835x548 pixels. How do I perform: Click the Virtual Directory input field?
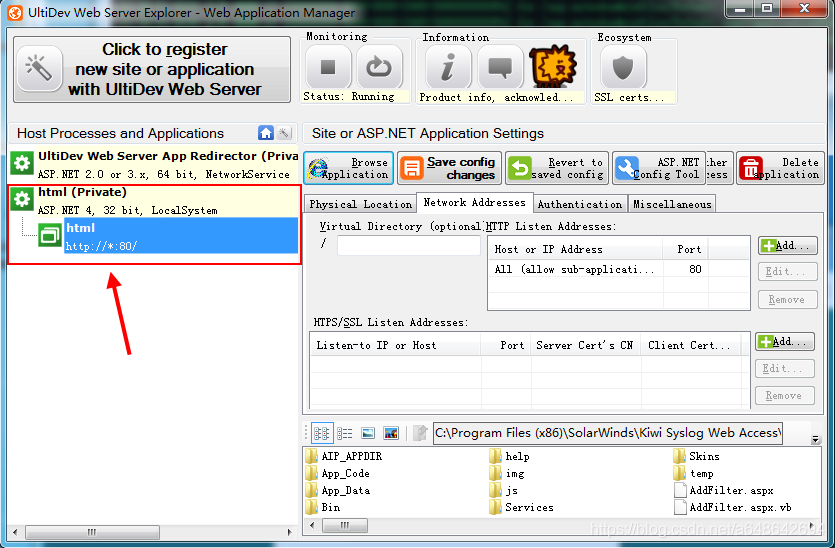[x=408, y=246]
